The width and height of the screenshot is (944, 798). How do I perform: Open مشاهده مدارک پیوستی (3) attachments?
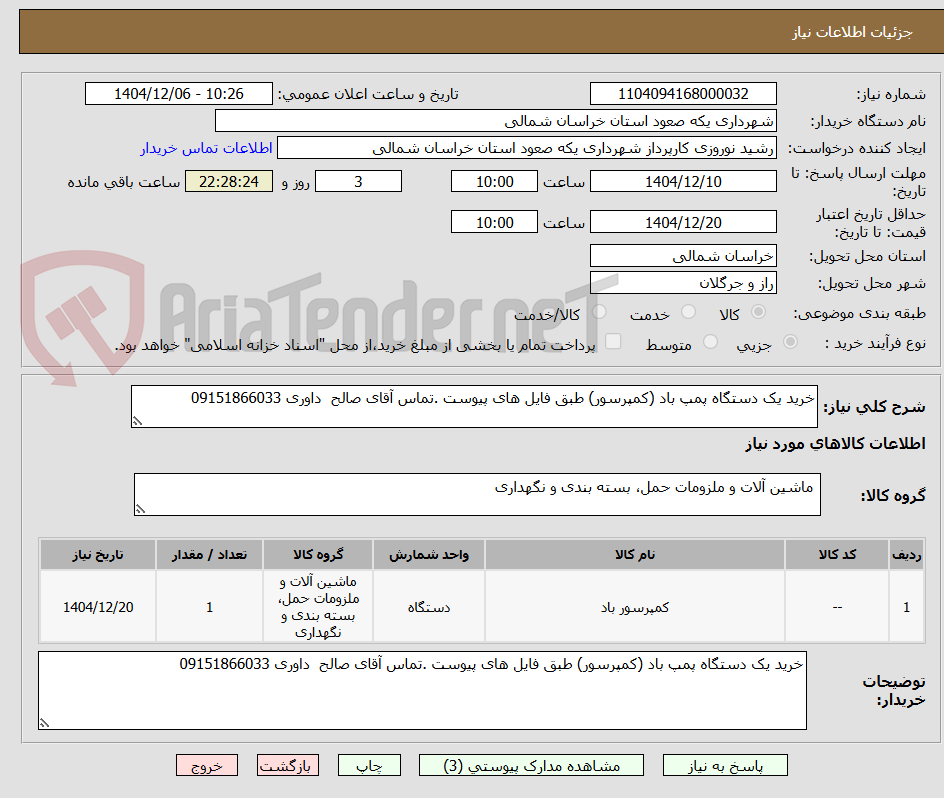531,765
